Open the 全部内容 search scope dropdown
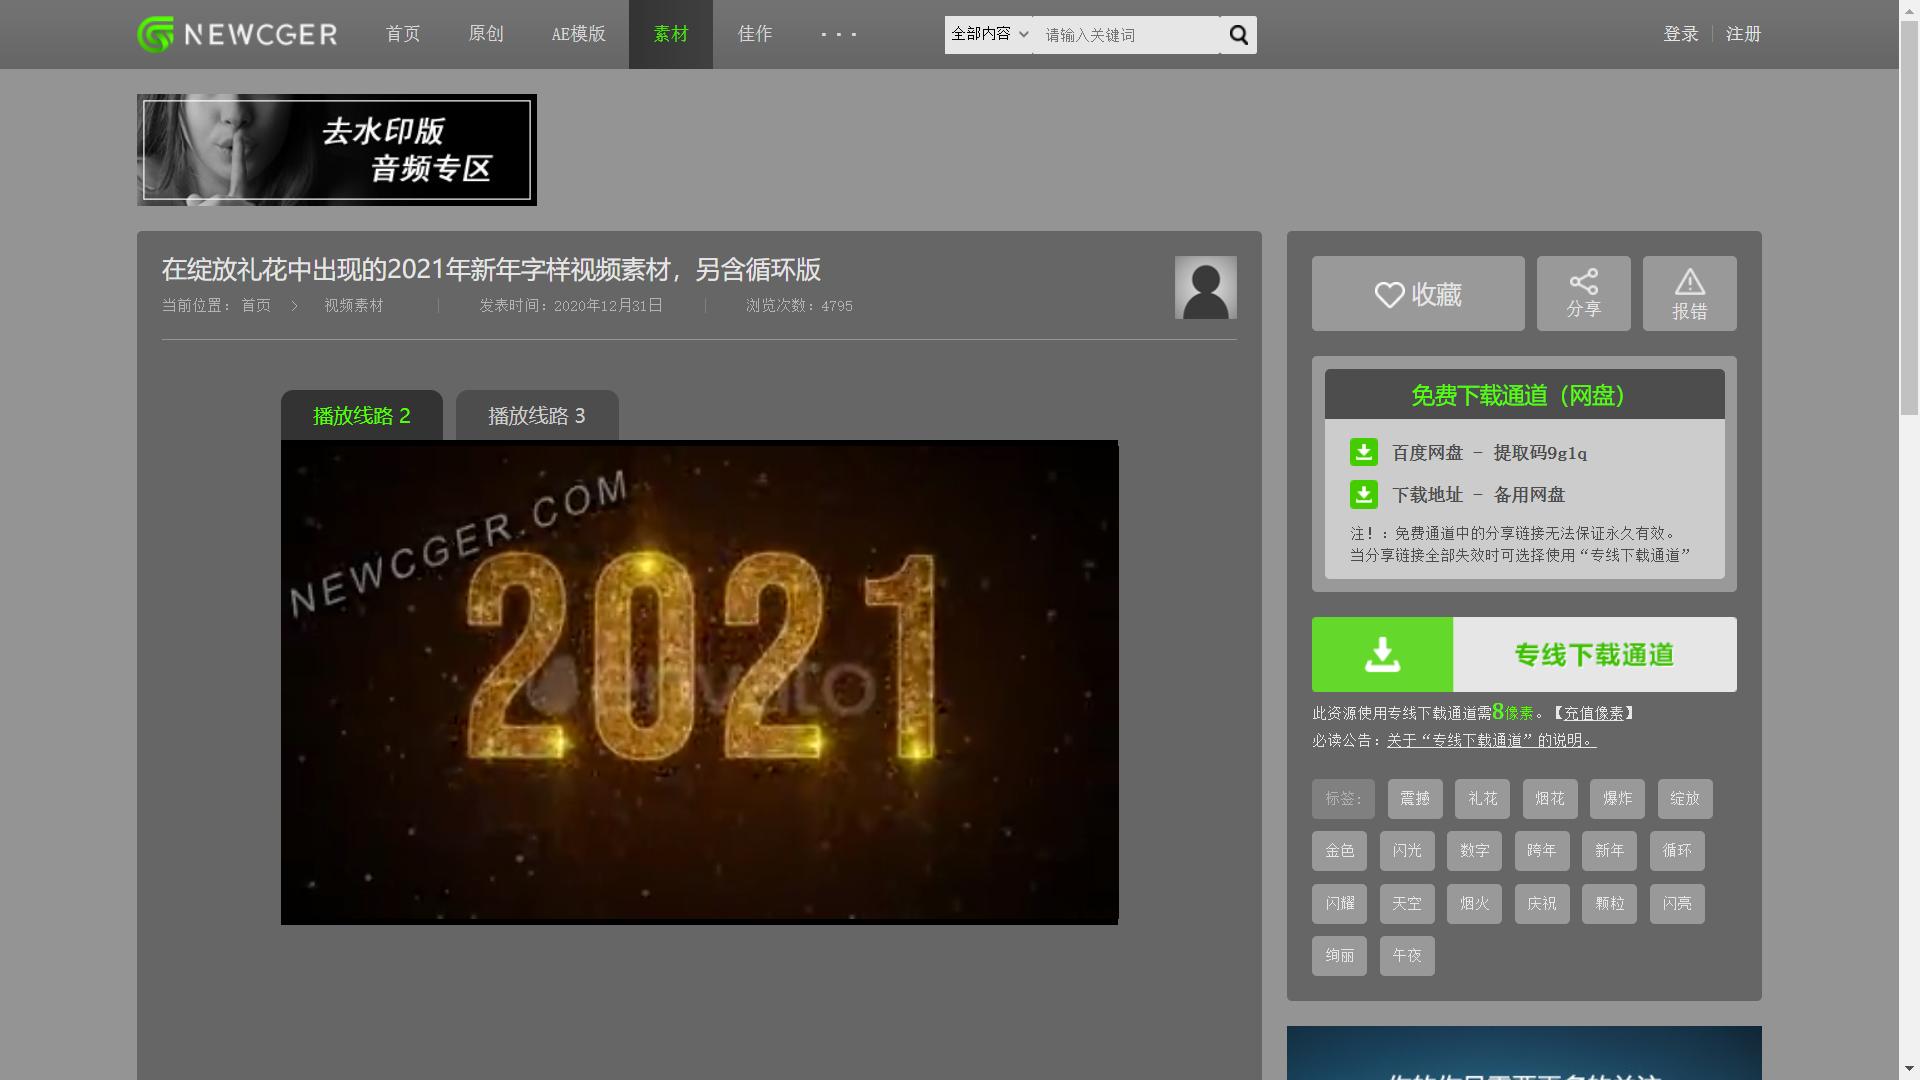The height and width of the screenshot is (1080, 1920). [988, 35]
